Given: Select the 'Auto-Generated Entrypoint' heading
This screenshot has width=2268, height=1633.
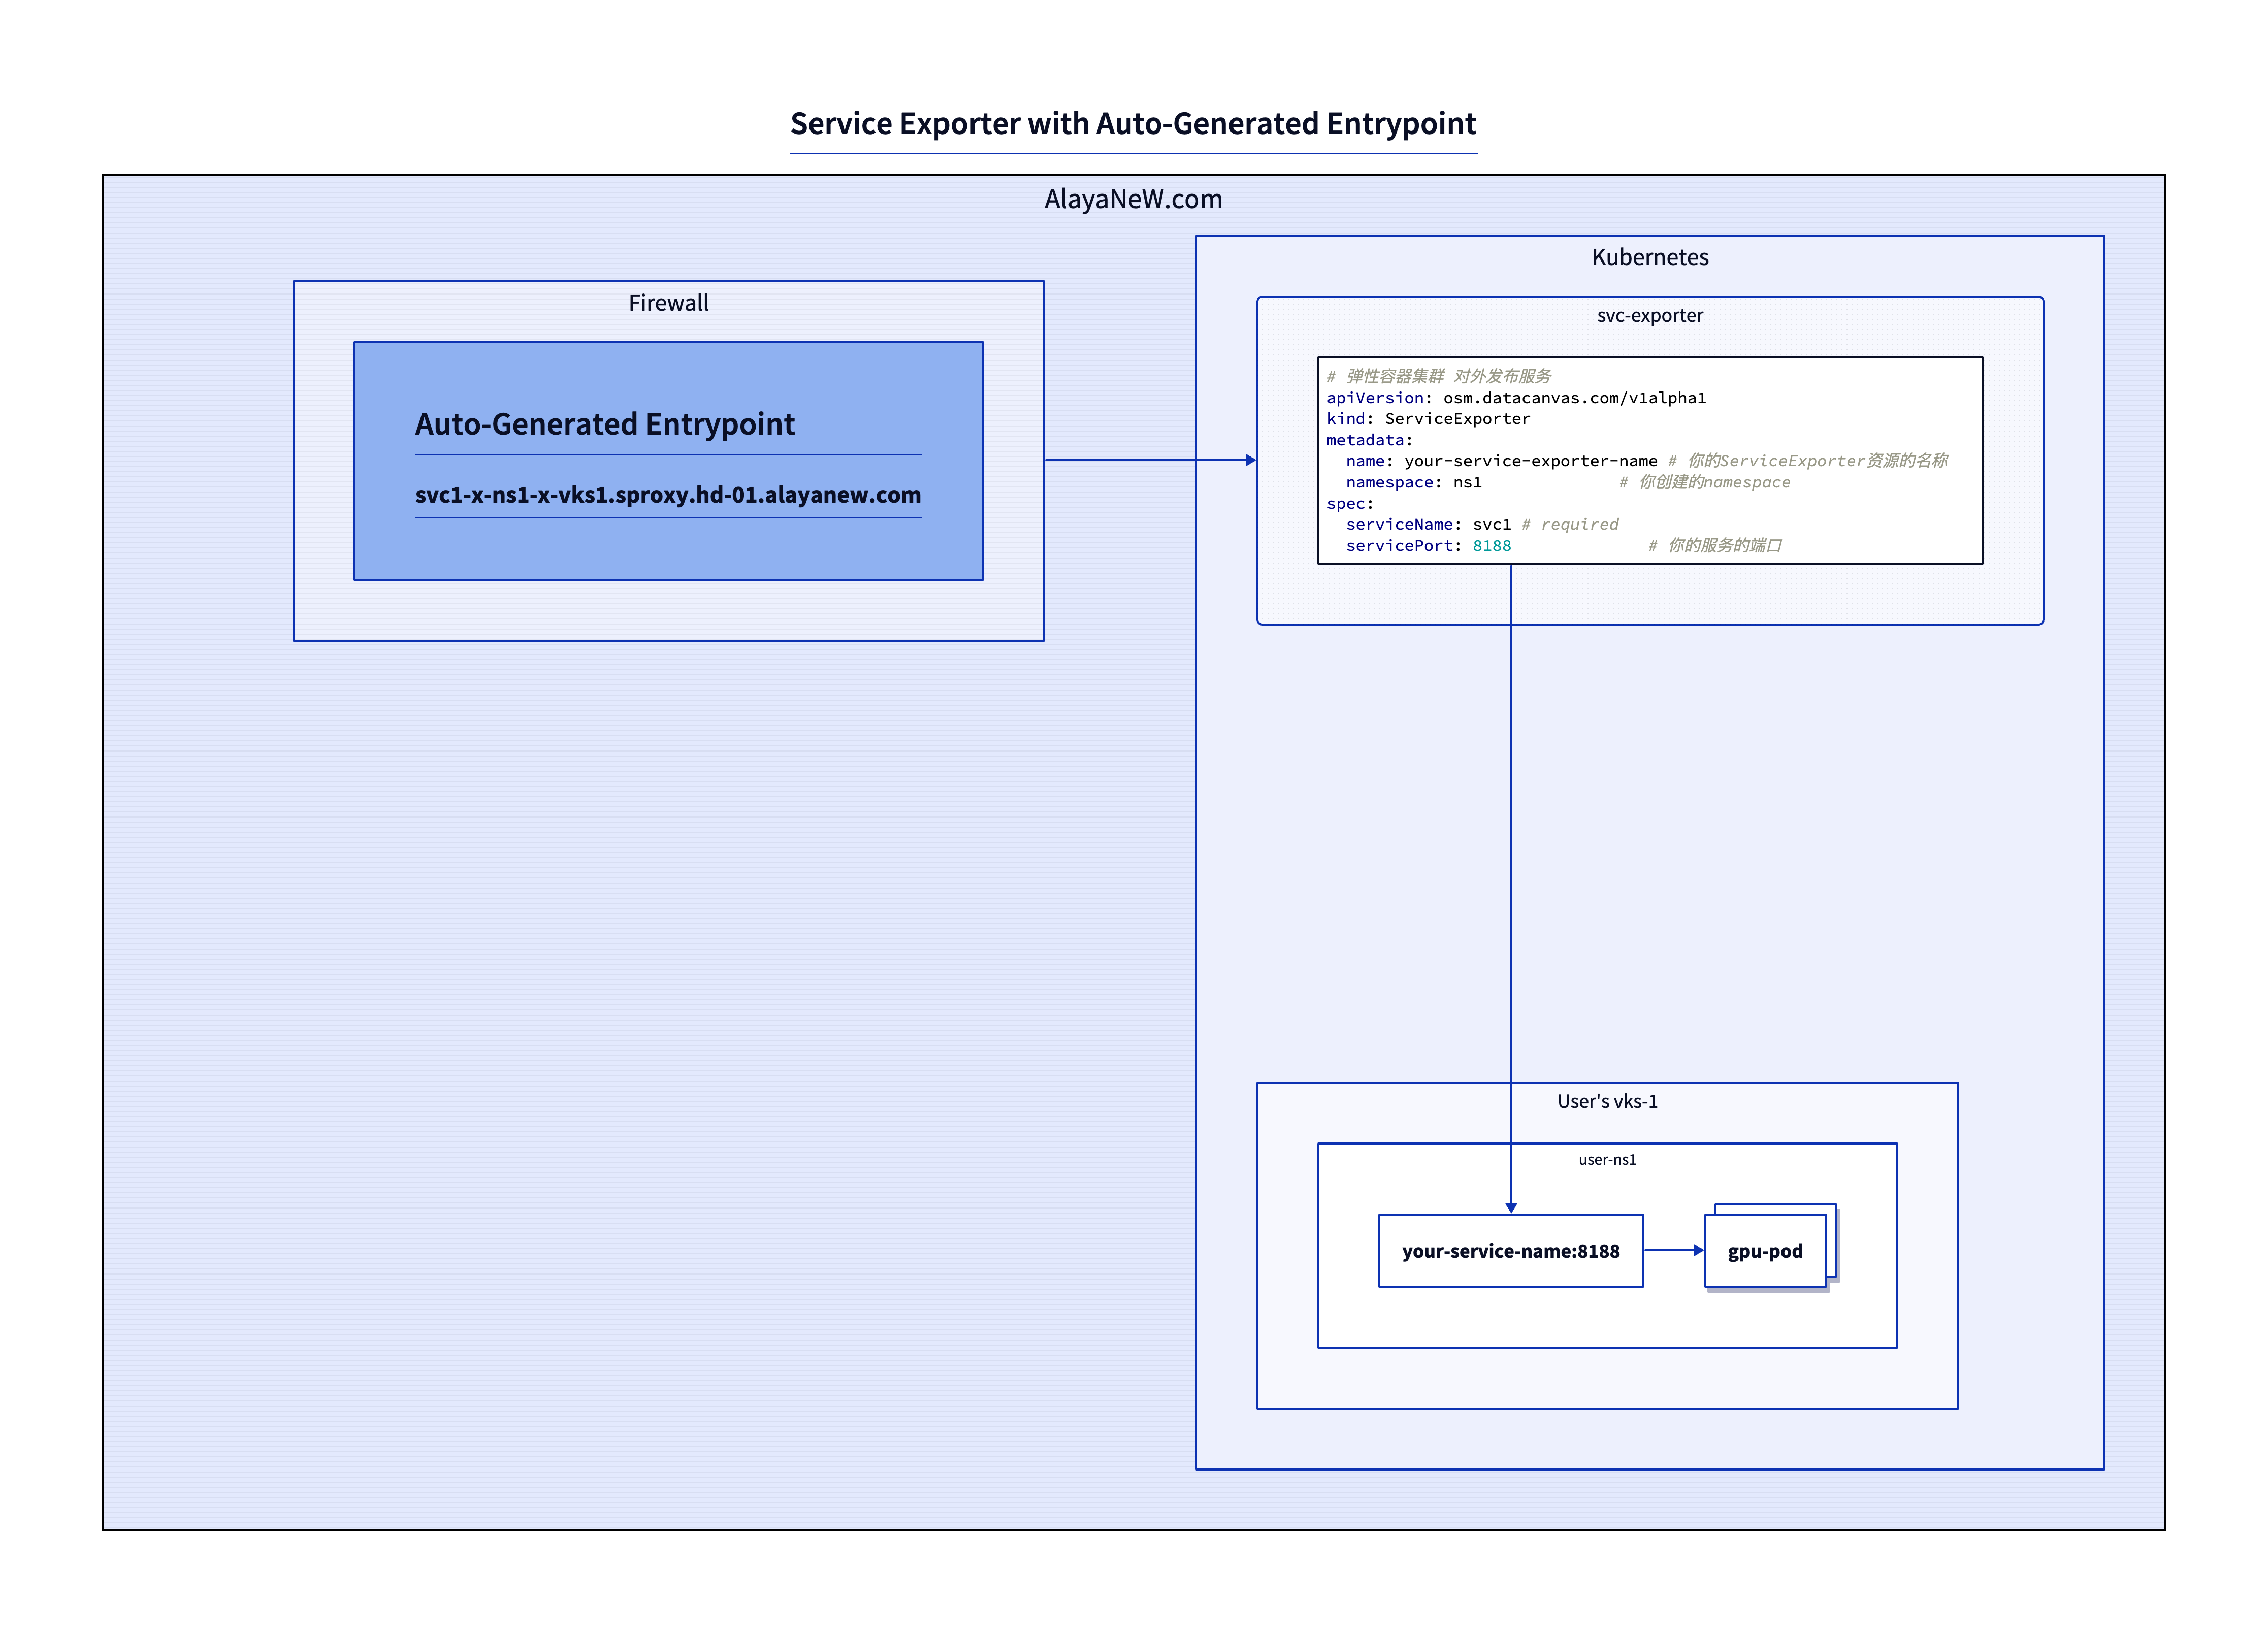Looking at the screenshot, I should [605, 424].
